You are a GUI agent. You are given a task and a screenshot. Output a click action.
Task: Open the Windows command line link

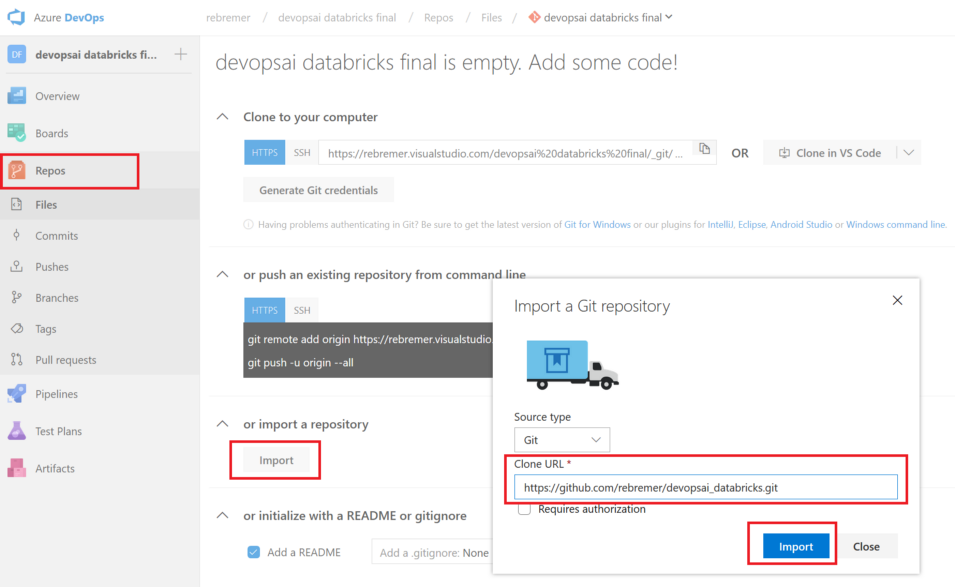pos(895,225)
